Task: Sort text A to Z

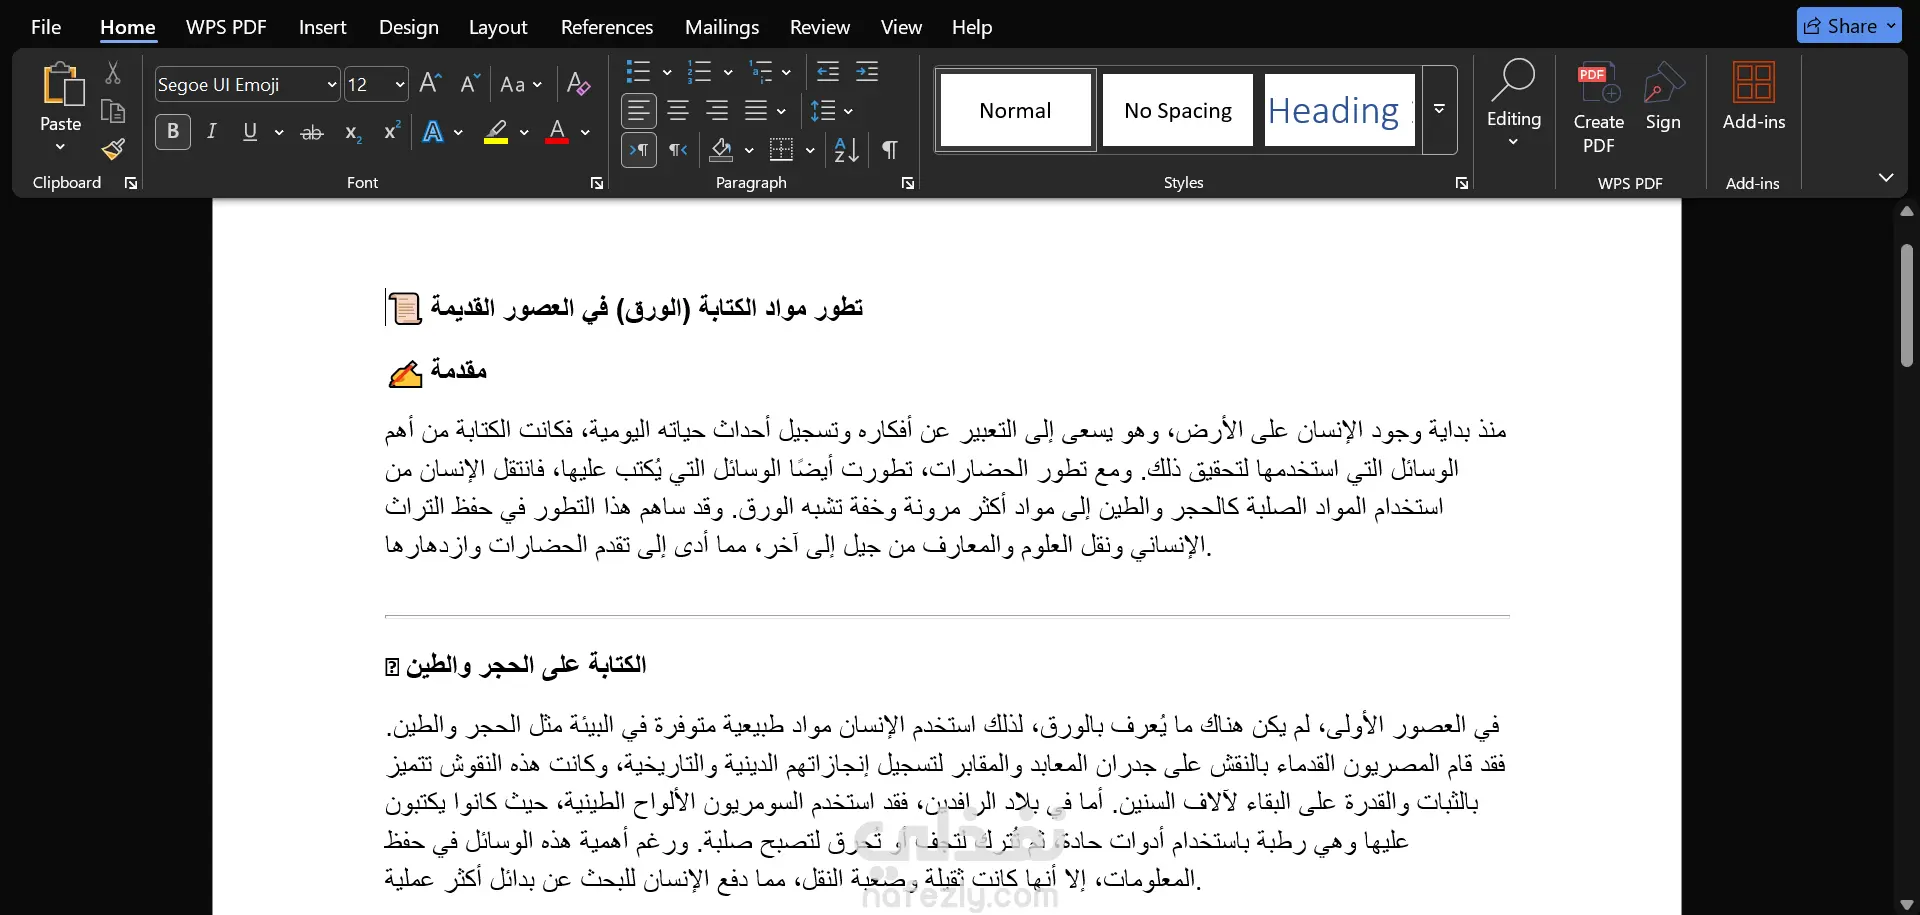Action: point(846,150)
